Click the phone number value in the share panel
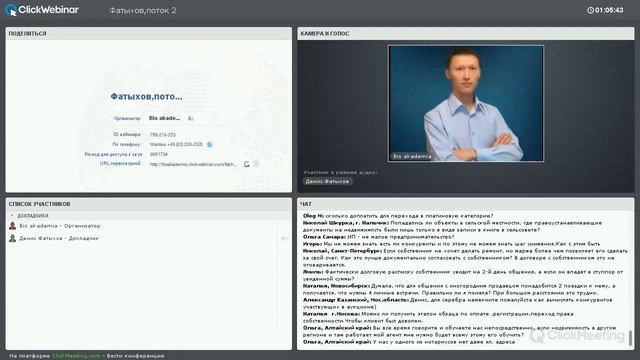 (x=176, y=144)
